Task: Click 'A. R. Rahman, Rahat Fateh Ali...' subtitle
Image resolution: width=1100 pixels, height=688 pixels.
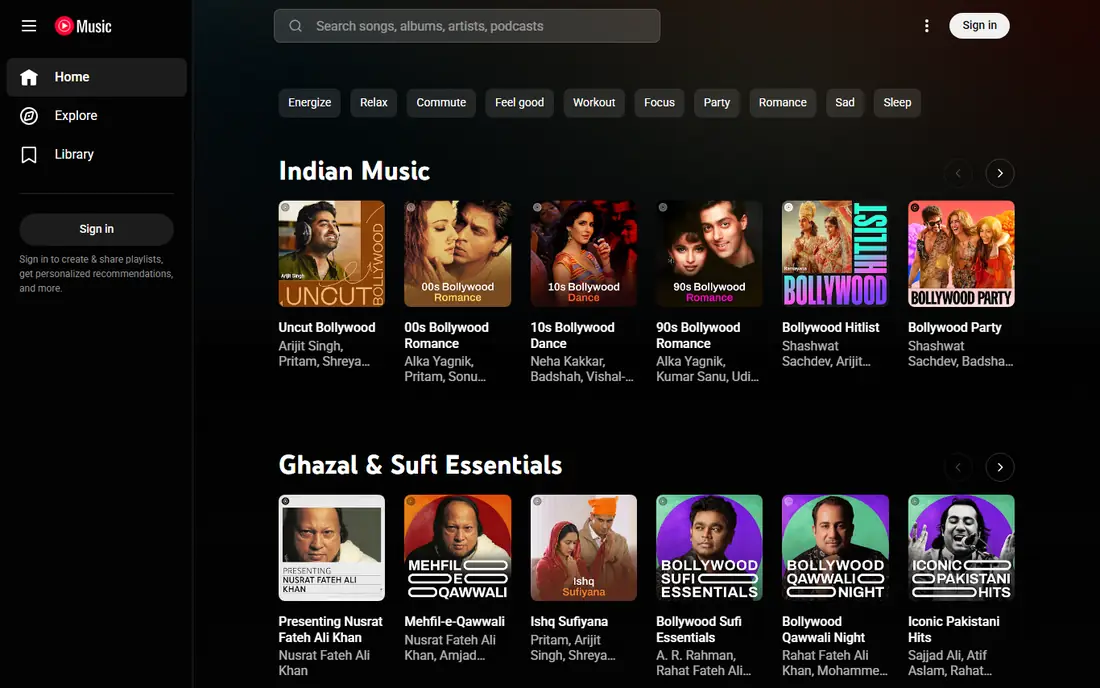Action: pos(704,663)
